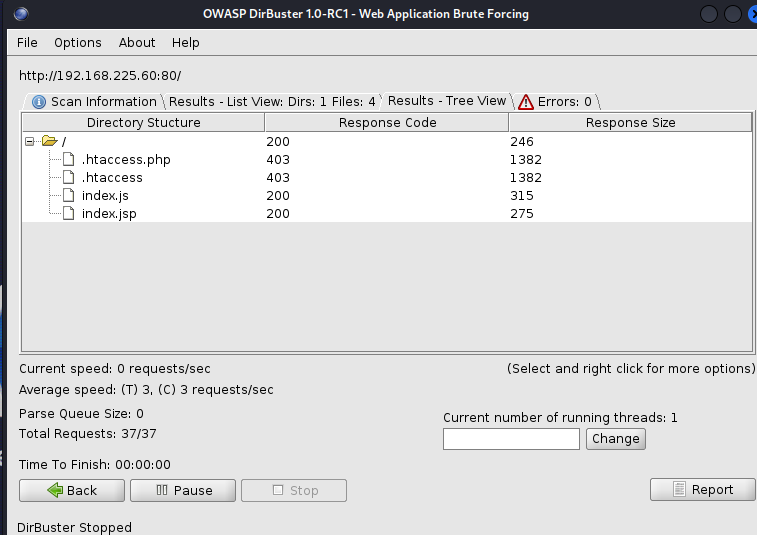Click the target URL http://192.168.225.60:80/
757x535 pixels.
point(100,76)
